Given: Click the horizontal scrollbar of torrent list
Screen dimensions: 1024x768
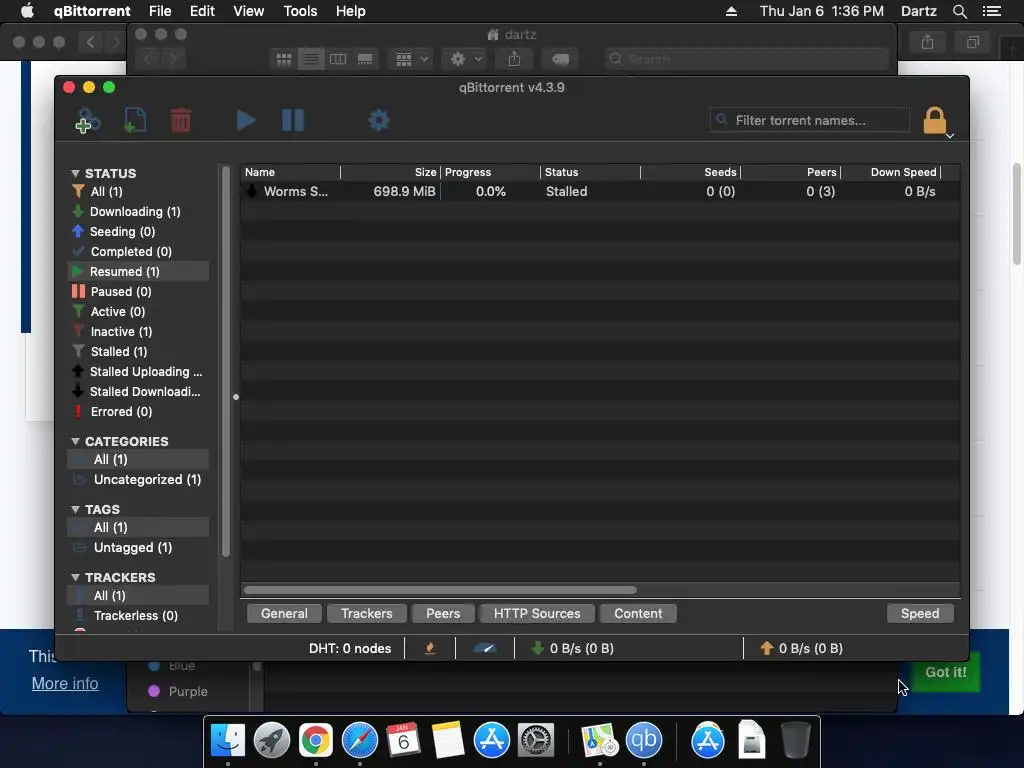Looking at the screenshot, I should click(x=440, y=590).
